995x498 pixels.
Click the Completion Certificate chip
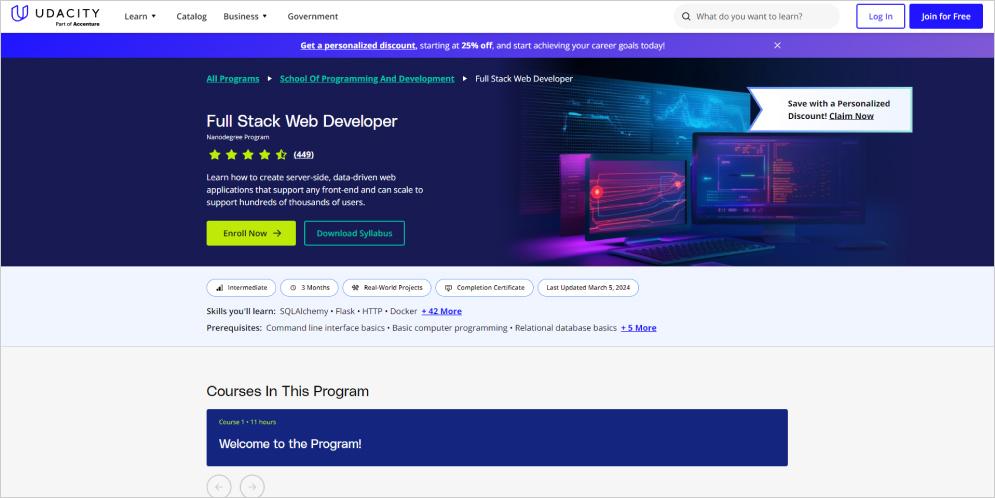[x=484, y=287]
